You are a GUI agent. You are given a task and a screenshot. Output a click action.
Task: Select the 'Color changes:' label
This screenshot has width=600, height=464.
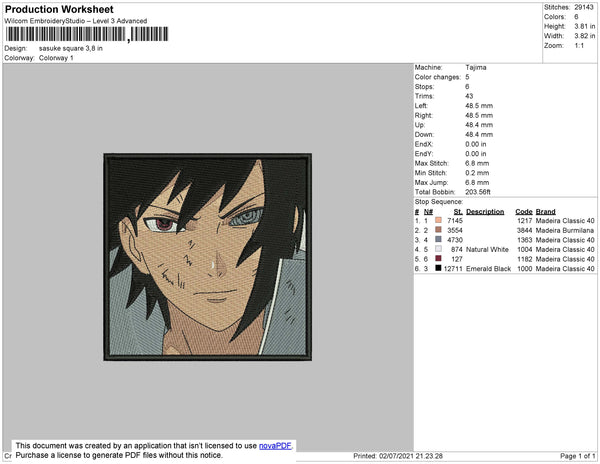pos(438,77)
